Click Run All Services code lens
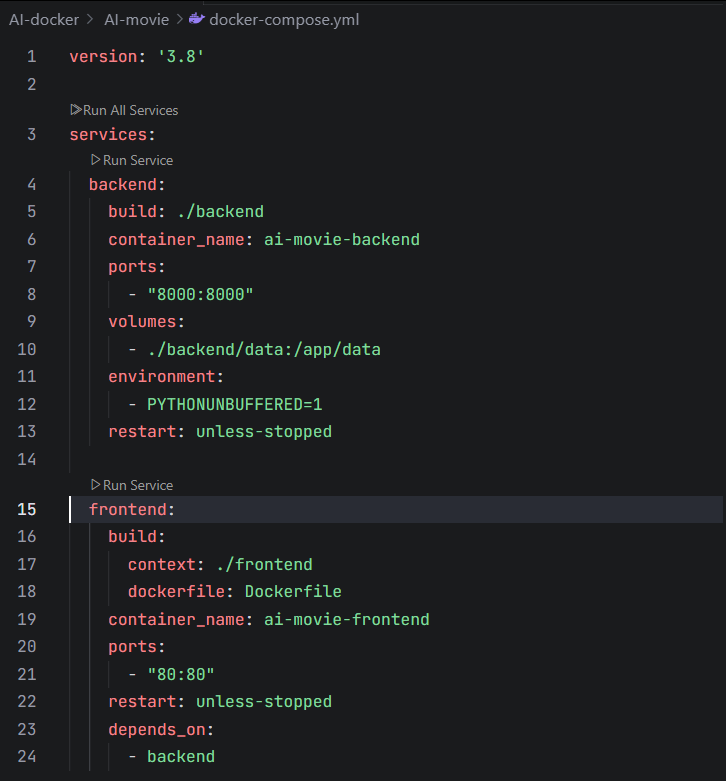 124,110
